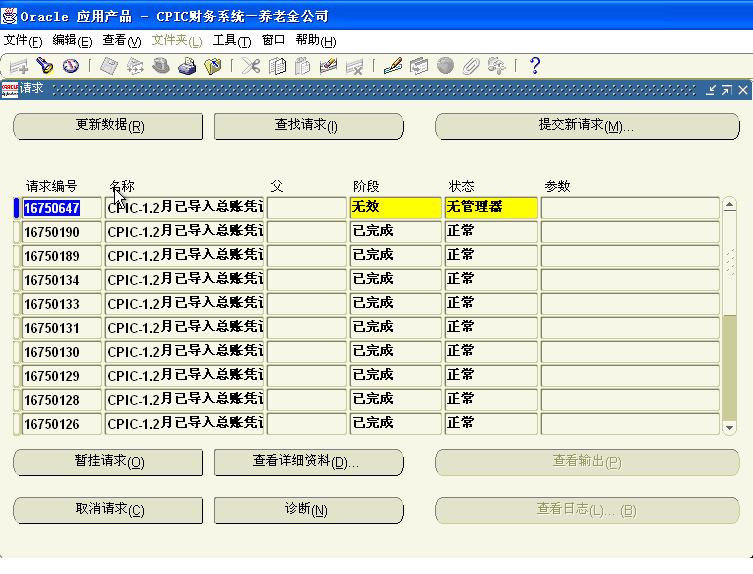The width and height of the screenshot is (753, 574).
Task: Open the 窗口 menu
Action: [273, 40]
